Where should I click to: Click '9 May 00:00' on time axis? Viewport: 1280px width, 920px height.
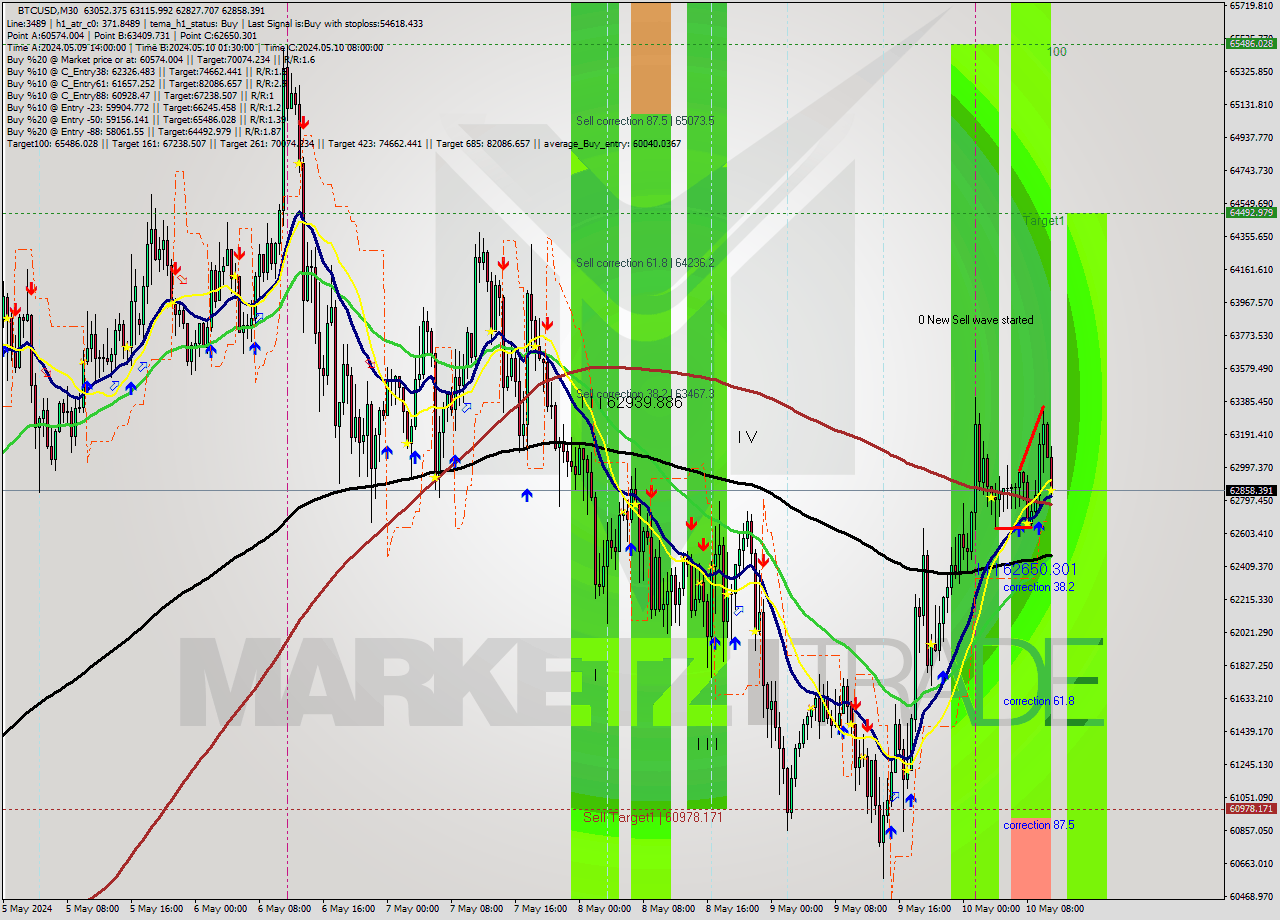[x=796, y=909]
